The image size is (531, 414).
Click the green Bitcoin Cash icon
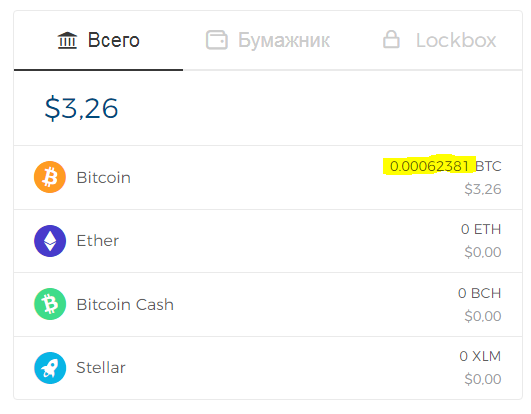coord(50,304)
